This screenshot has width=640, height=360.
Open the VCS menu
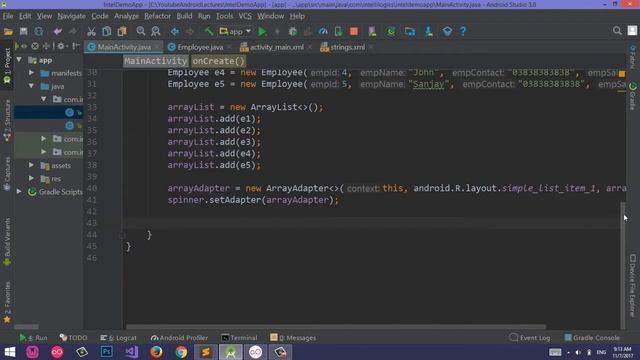click(x=245, y=16)
